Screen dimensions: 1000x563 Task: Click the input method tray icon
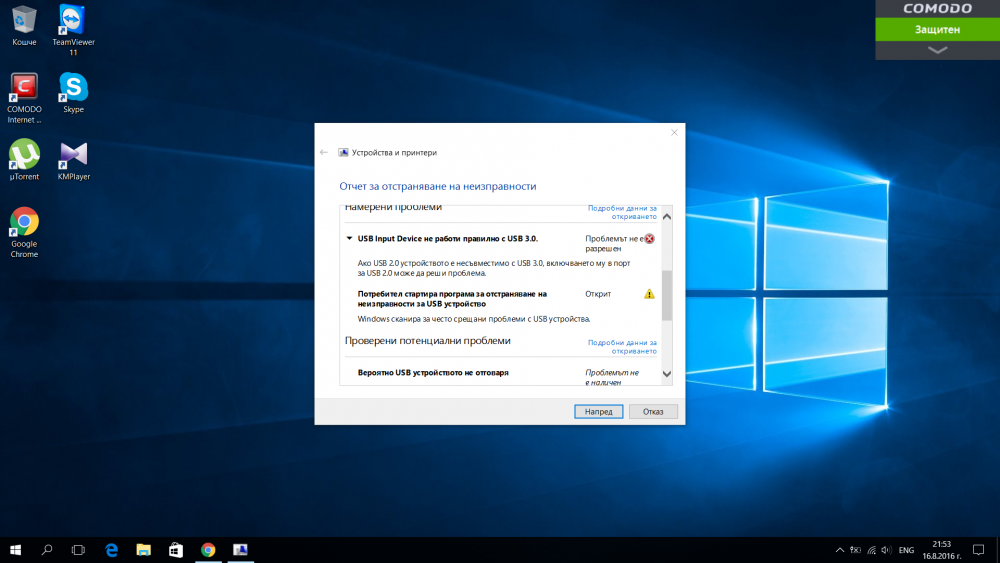[855, 550]
